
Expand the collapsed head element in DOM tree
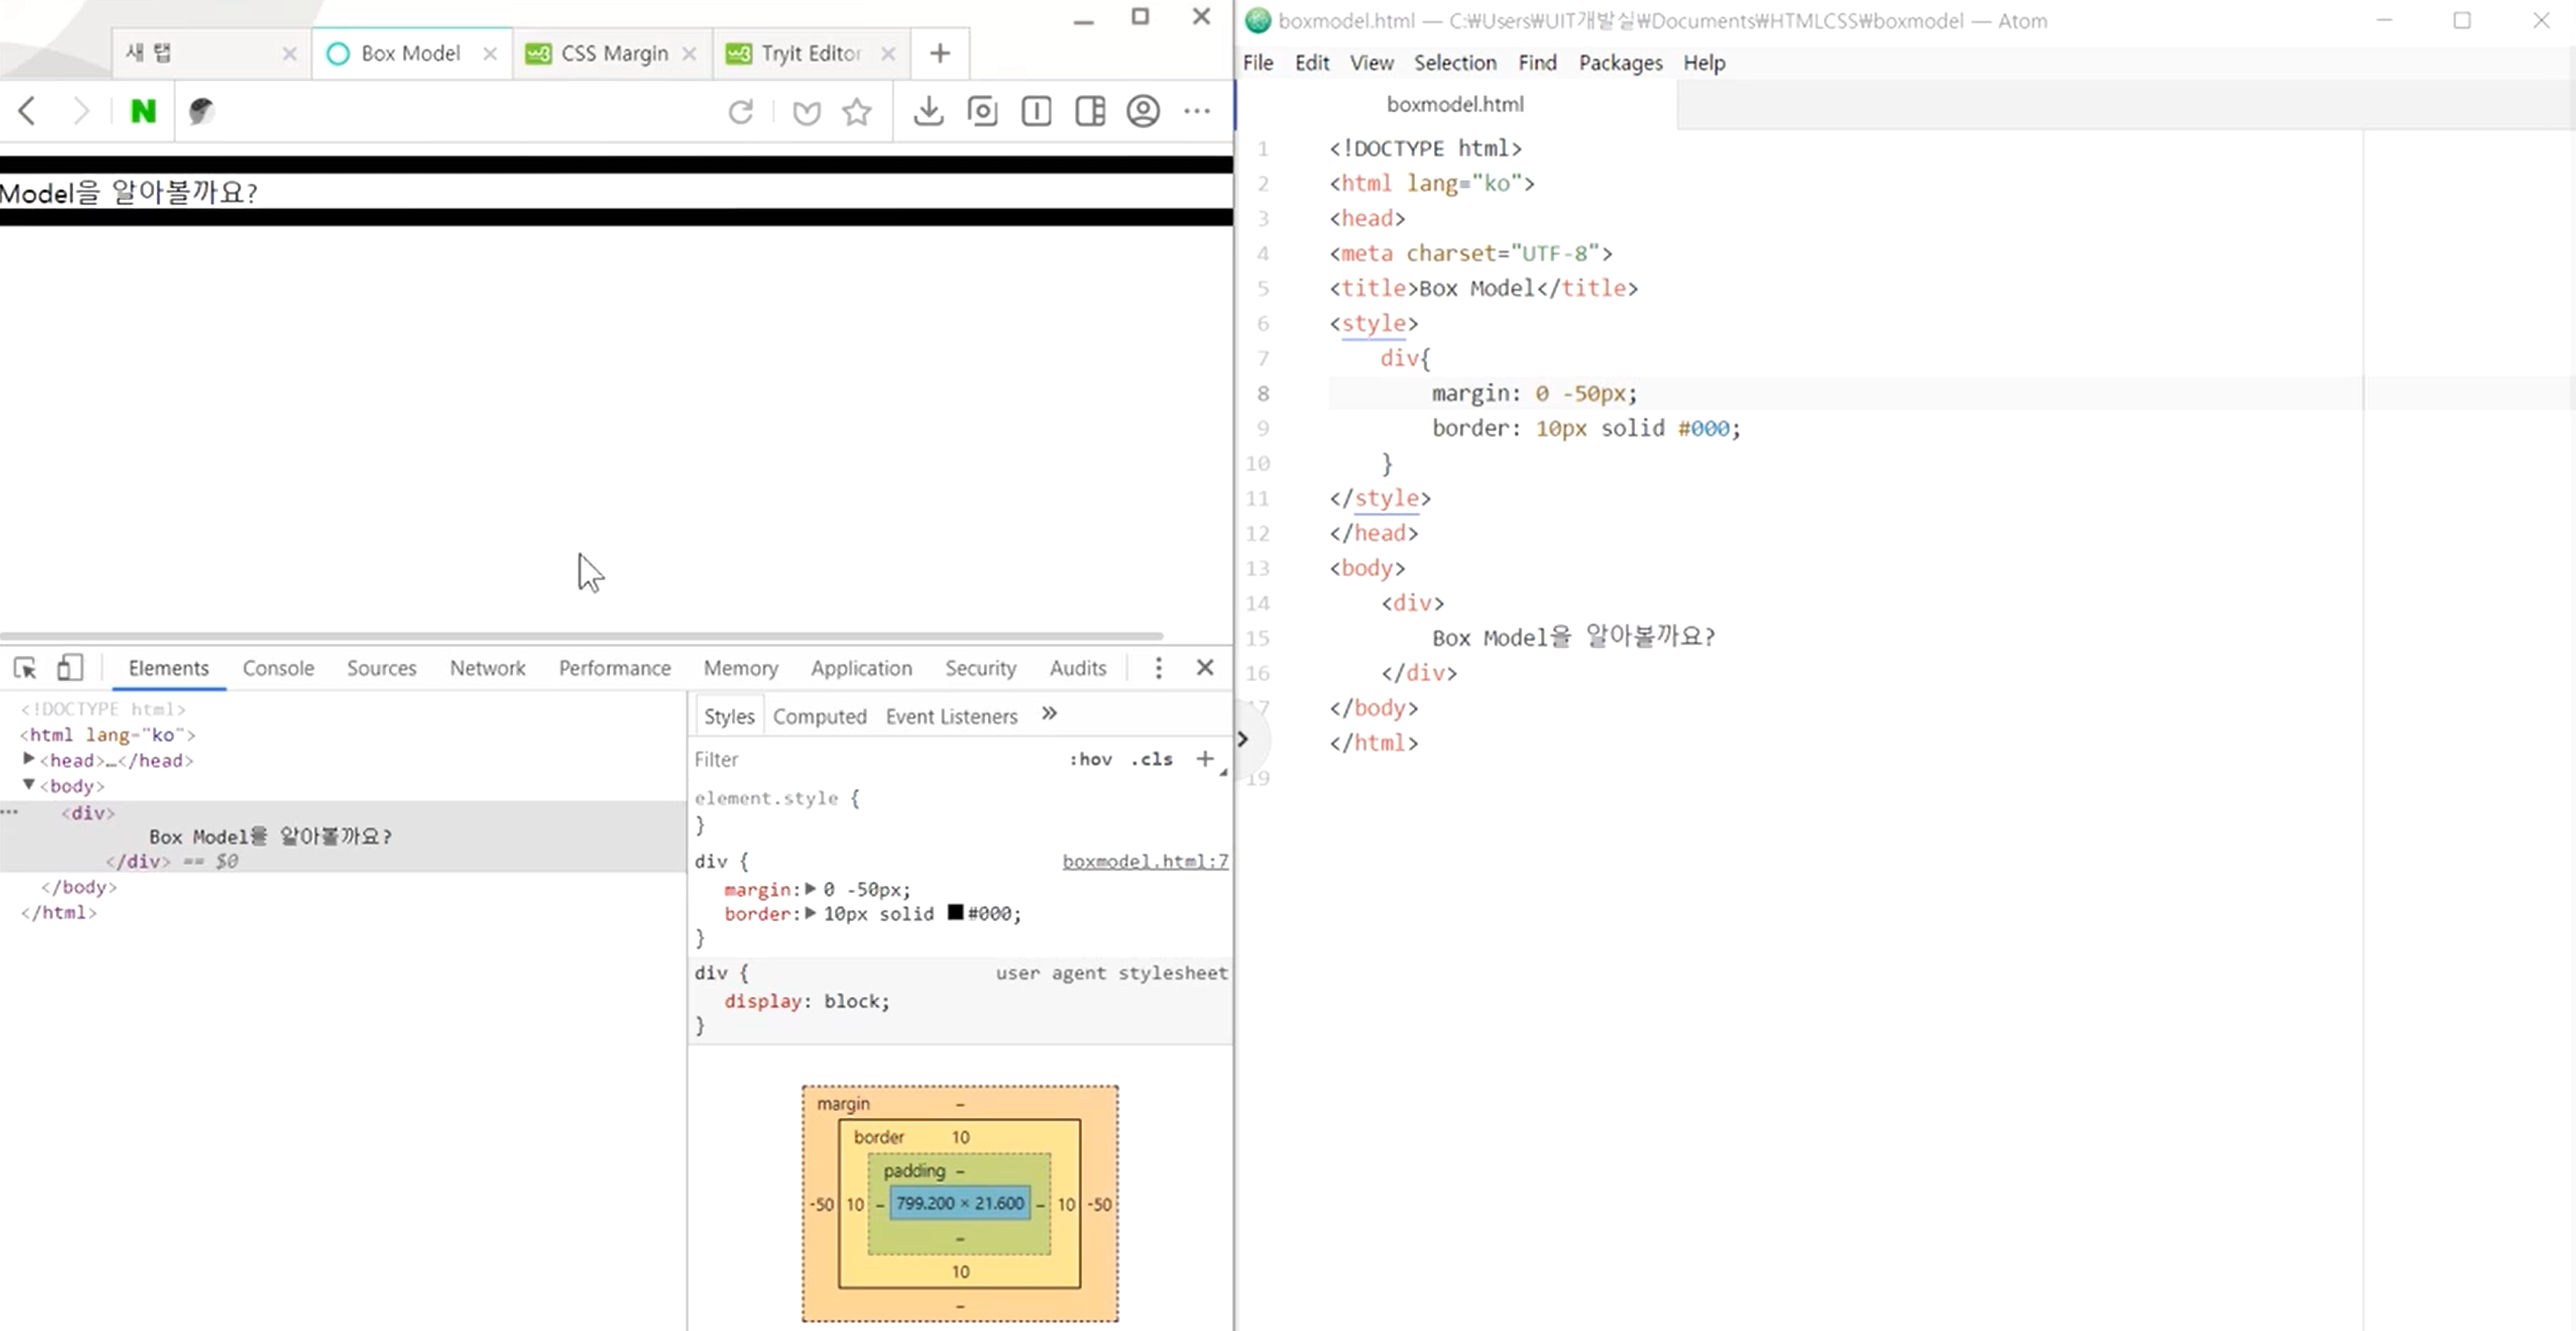(x=29, y=760)
